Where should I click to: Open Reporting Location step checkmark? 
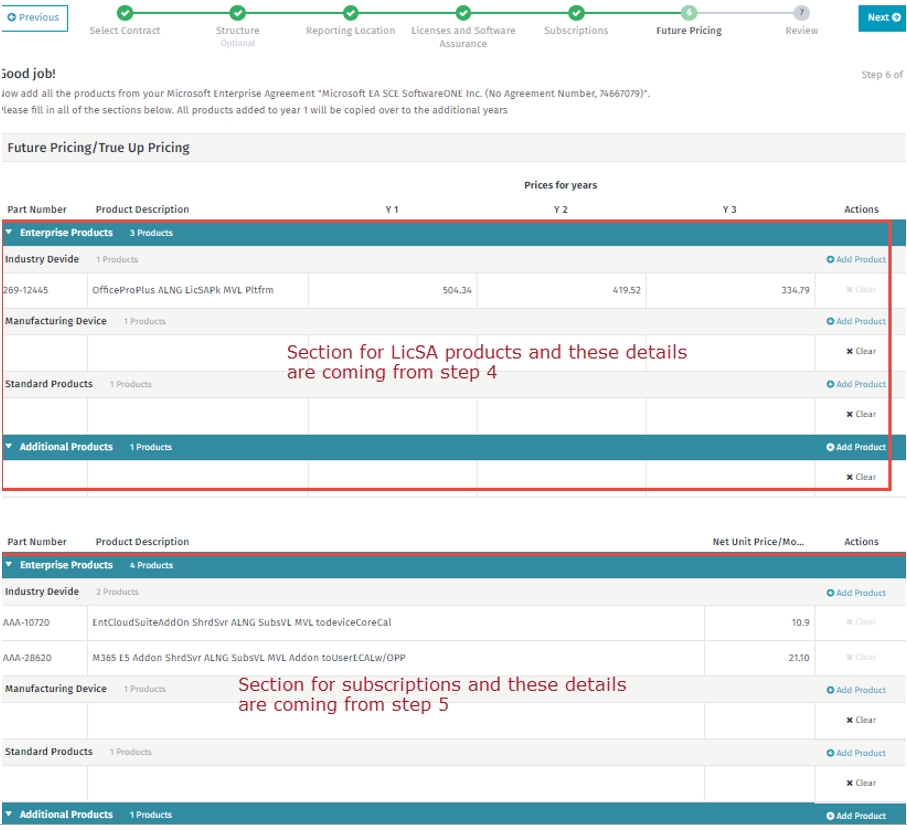(351, 13)
